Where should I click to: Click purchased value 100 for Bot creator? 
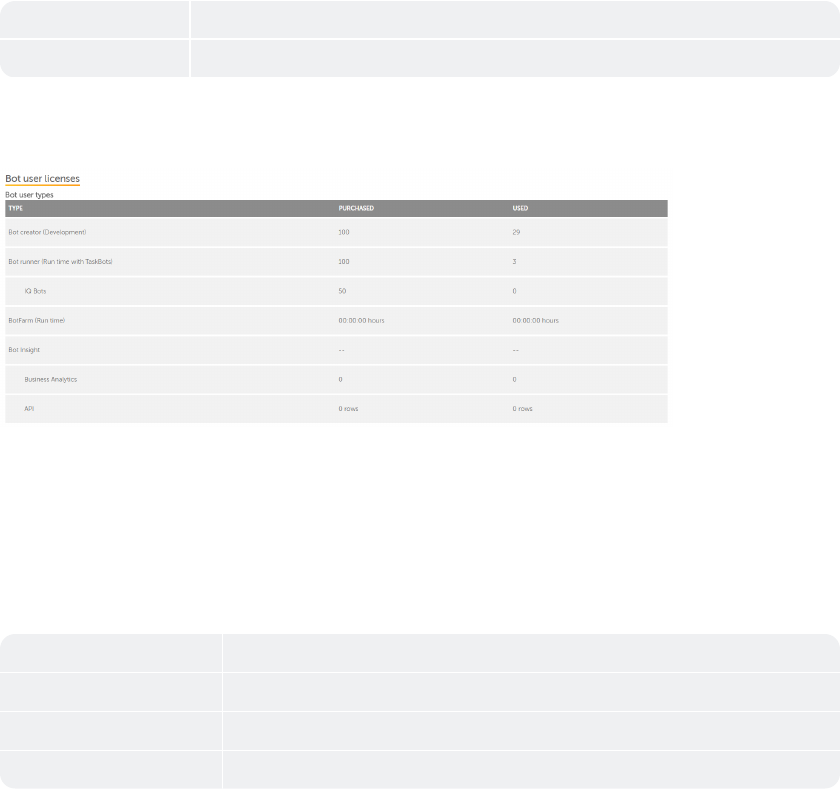344,232
